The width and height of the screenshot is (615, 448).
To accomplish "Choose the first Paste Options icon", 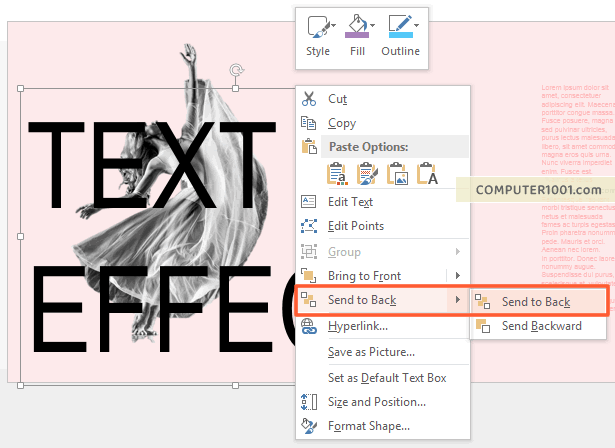I will 339,174.
